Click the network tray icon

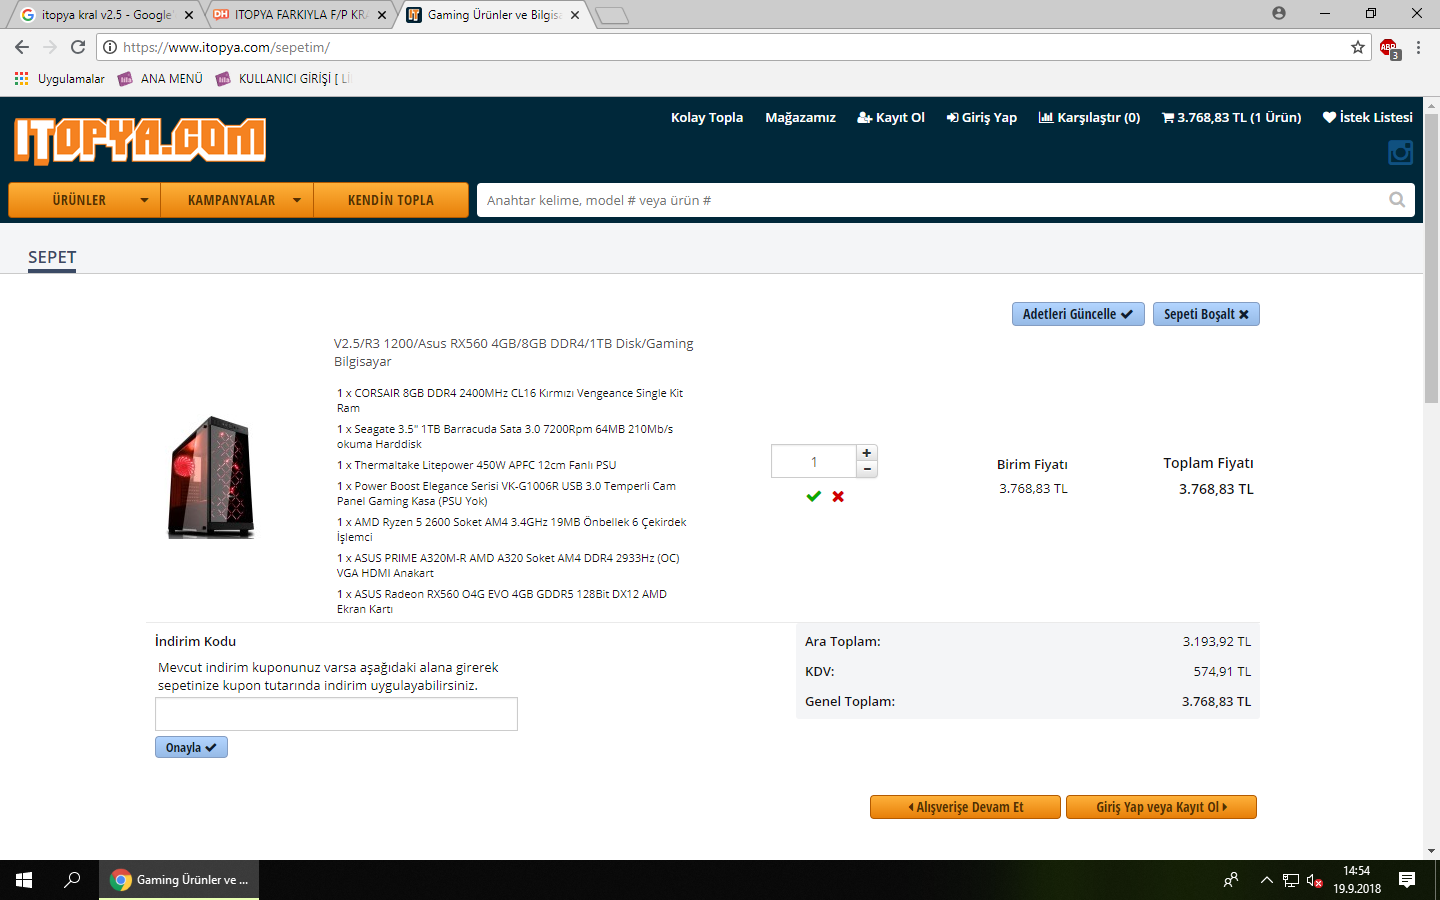pyautogui.click(x=1291, y=880)
